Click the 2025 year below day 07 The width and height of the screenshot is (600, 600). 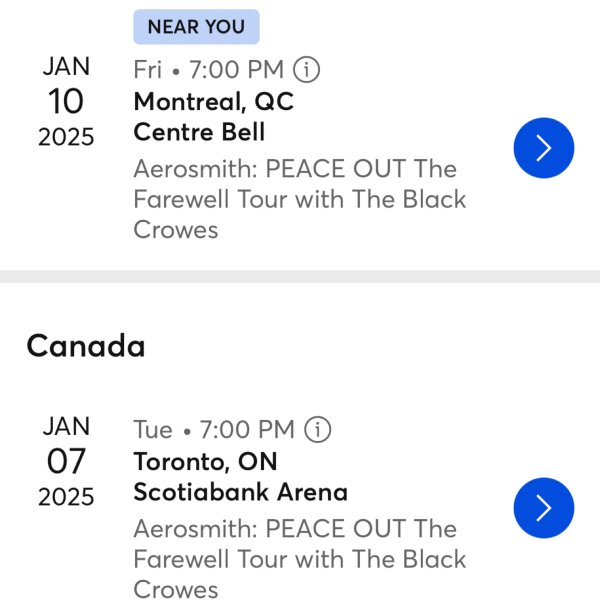[66, 497]
